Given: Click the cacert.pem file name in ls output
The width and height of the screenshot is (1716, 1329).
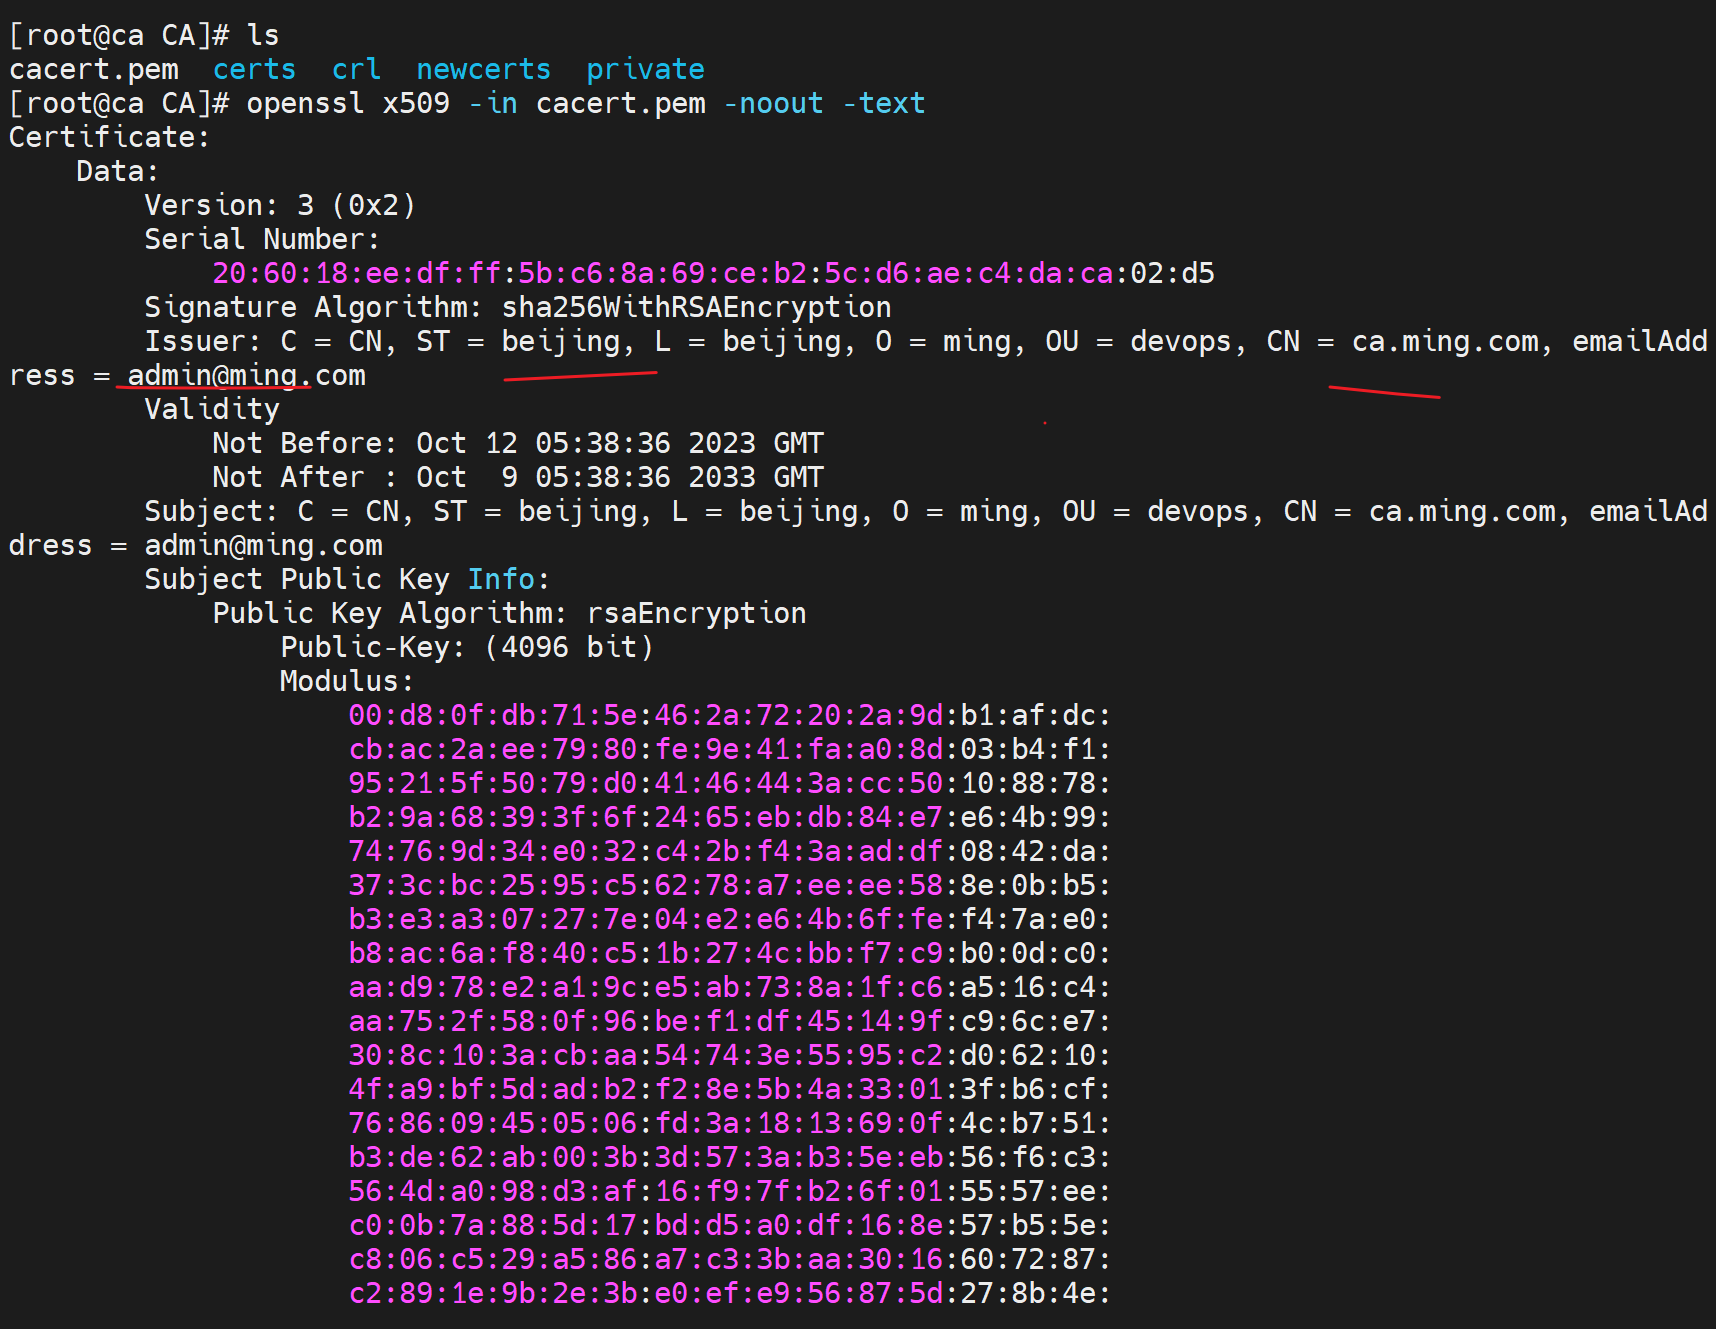Looking at the screenshot, I should [x=94, y=70].
